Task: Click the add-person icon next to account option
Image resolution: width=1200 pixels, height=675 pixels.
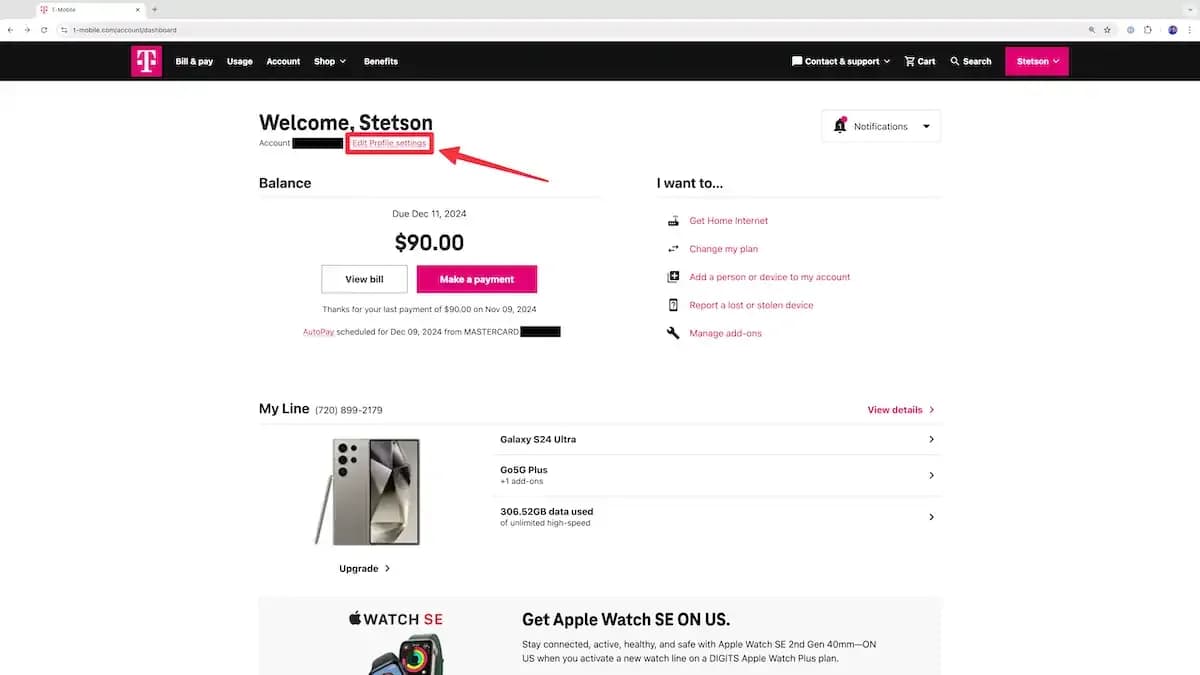Action: (x=672, y=277)
